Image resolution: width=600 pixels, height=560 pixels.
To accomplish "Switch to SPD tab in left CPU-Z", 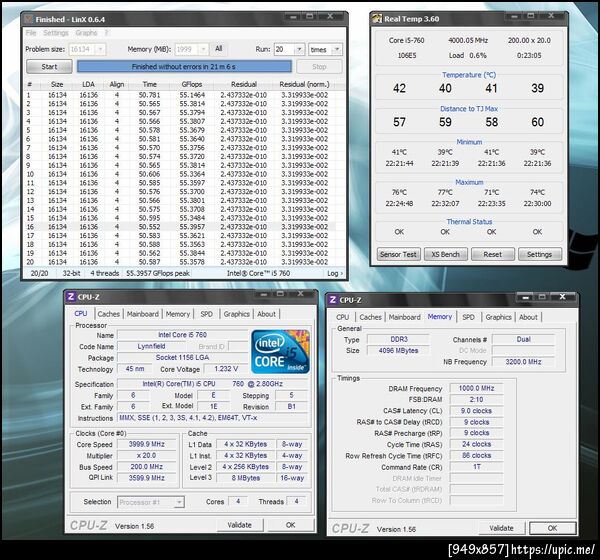I will pyautogui.click(x=207, y=314).
